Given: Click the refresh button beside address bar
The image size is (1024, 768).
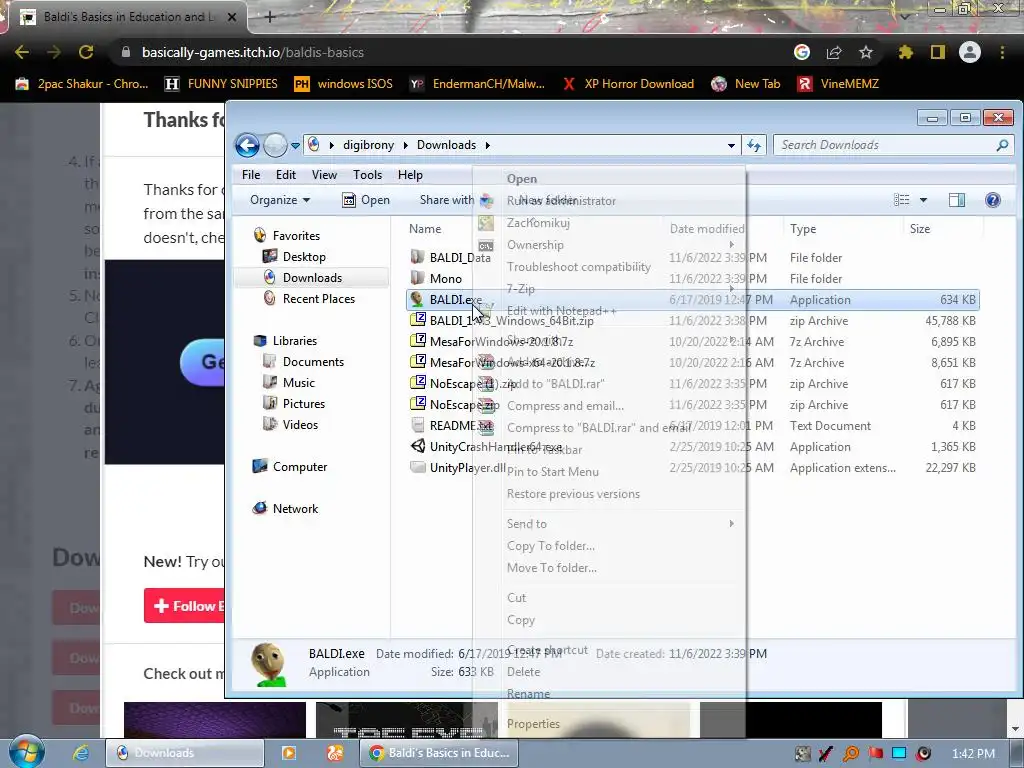Looking at the screenshot, I should pos(754,145).
